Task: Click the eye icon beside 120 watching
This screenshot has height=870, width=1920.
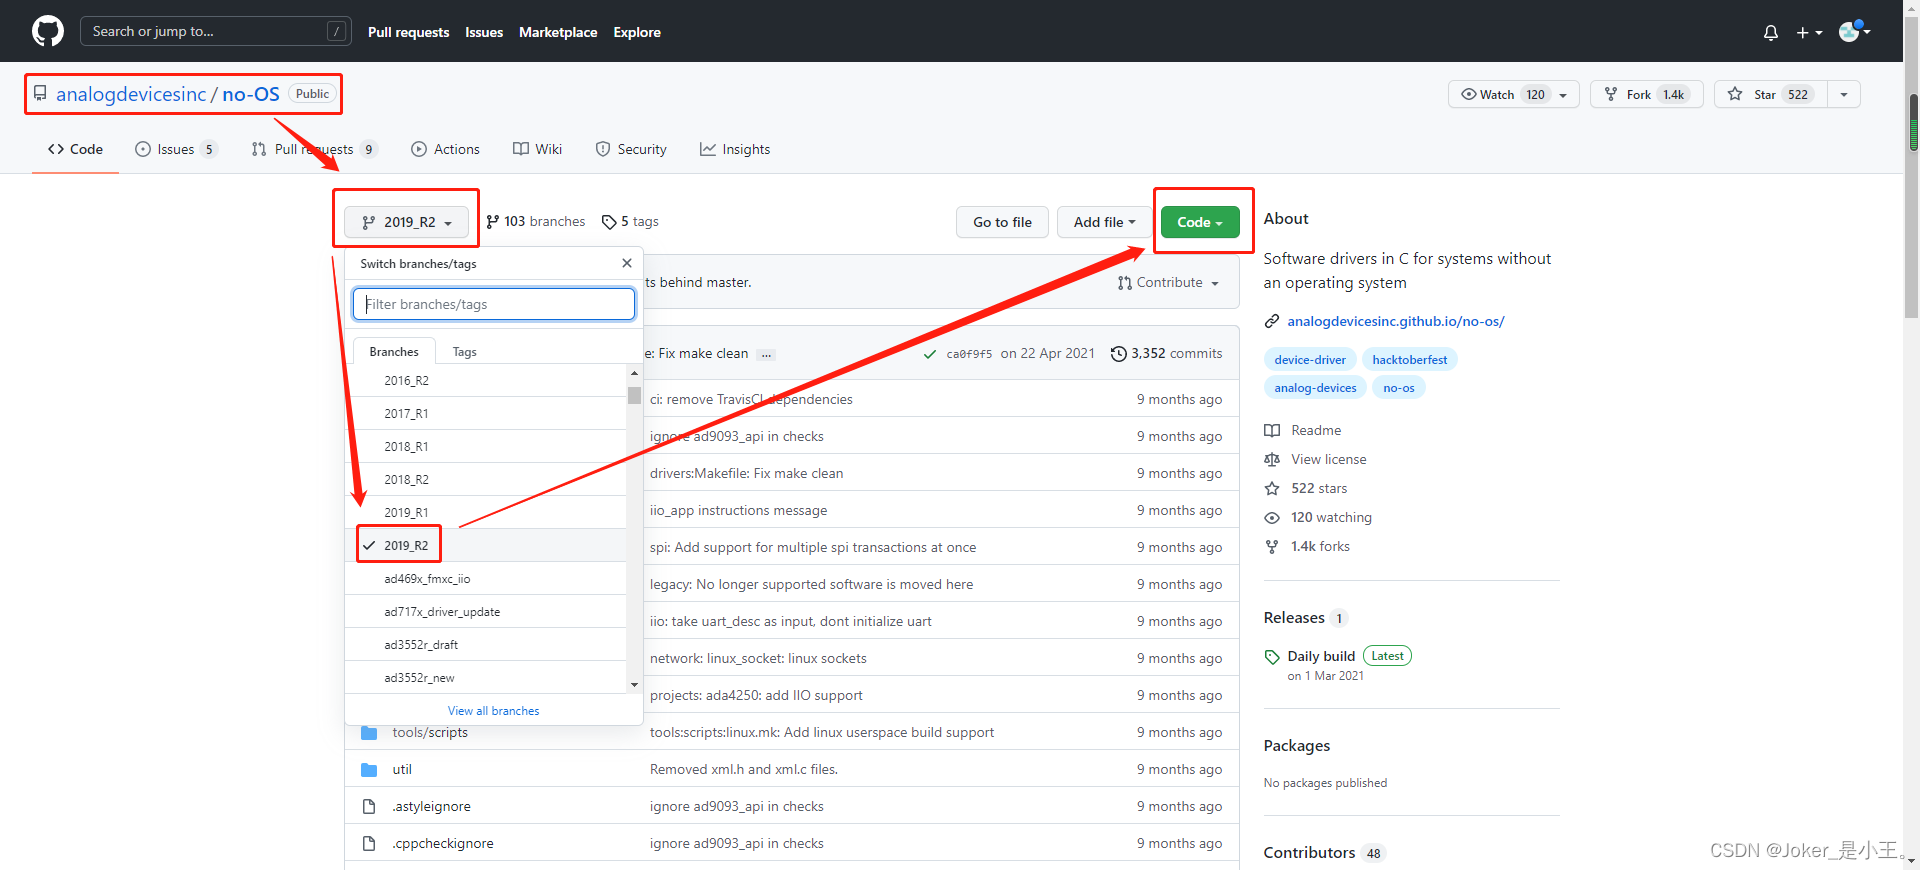Action: tap(1271, 517)
